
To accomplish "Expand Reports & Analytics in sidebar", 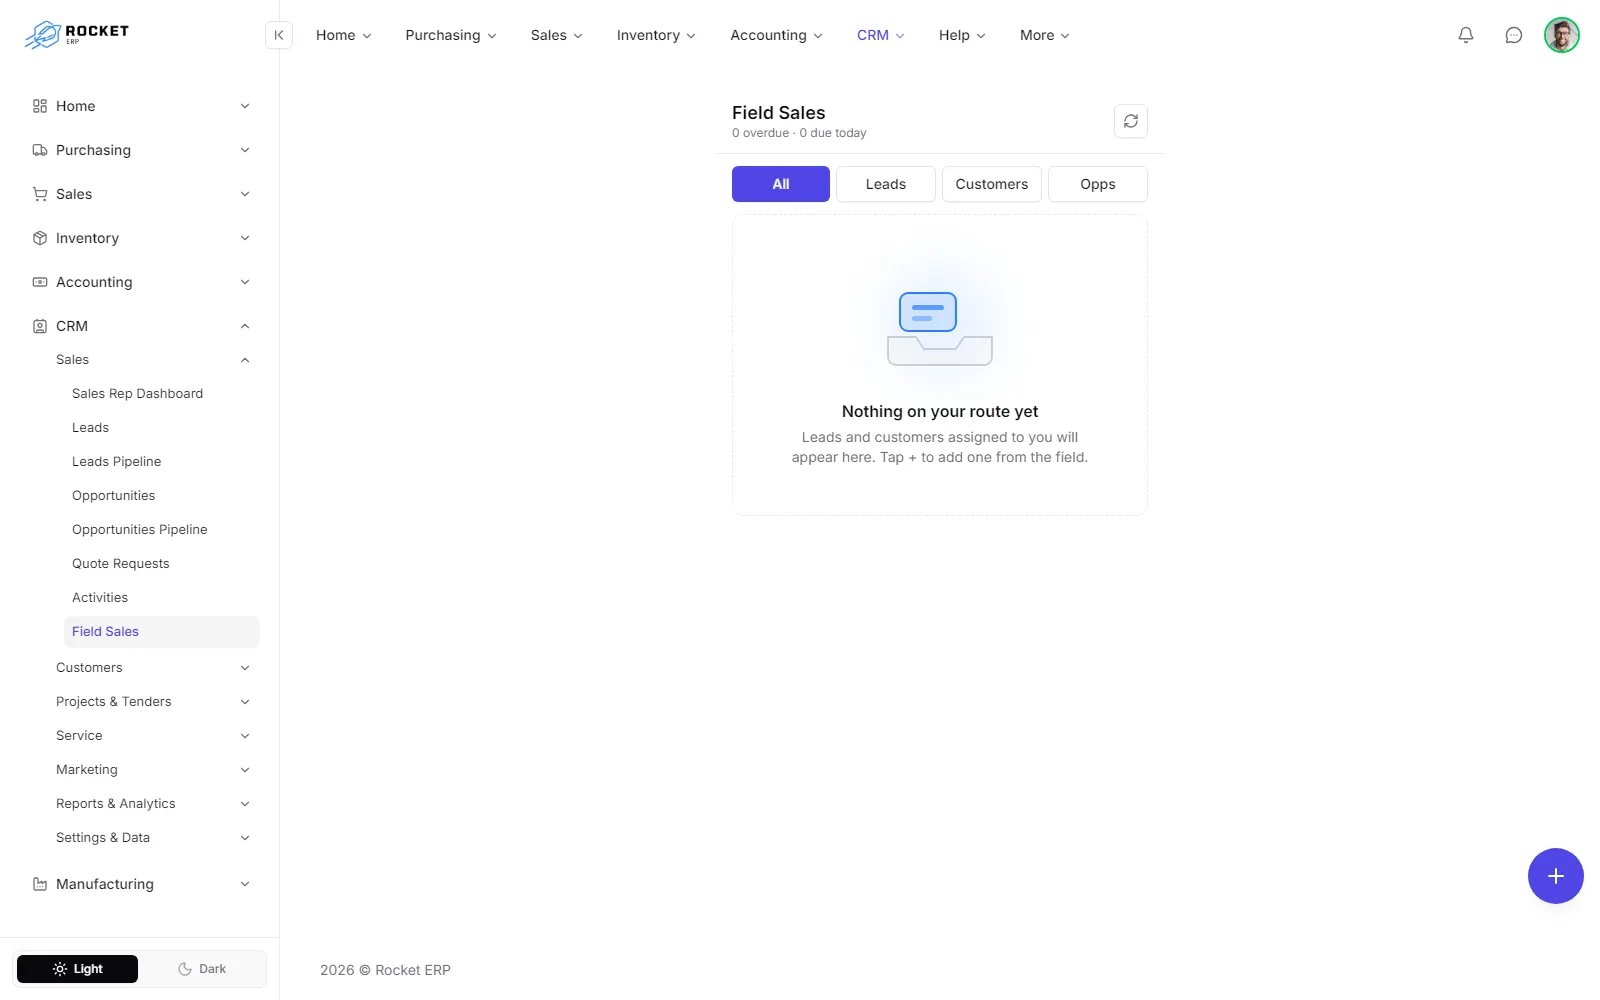I will (152, 804).
